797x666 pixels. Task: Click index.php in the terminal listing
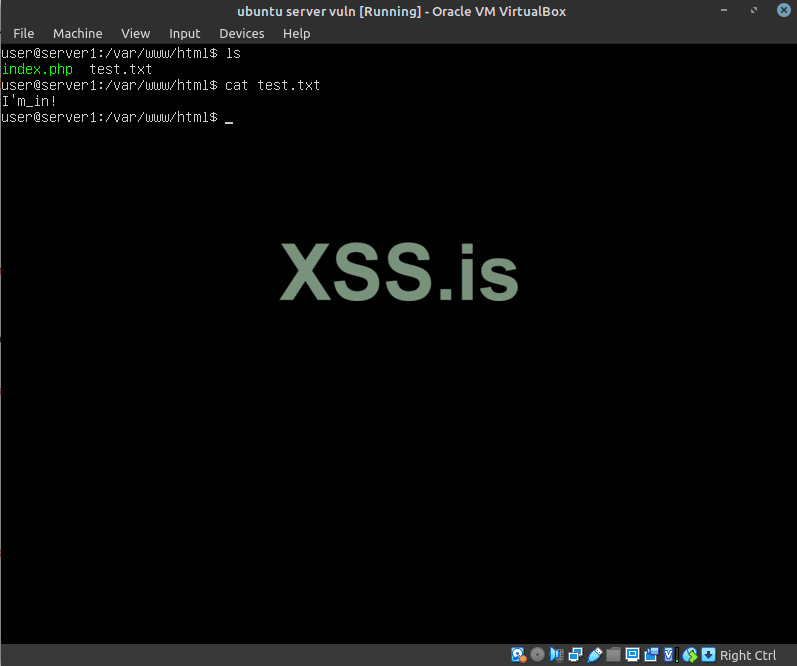click(x=37, y=69)
